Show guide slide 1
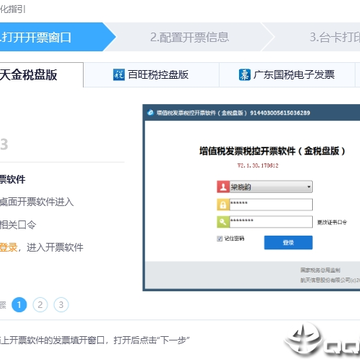360x360 pixels. 19,305
